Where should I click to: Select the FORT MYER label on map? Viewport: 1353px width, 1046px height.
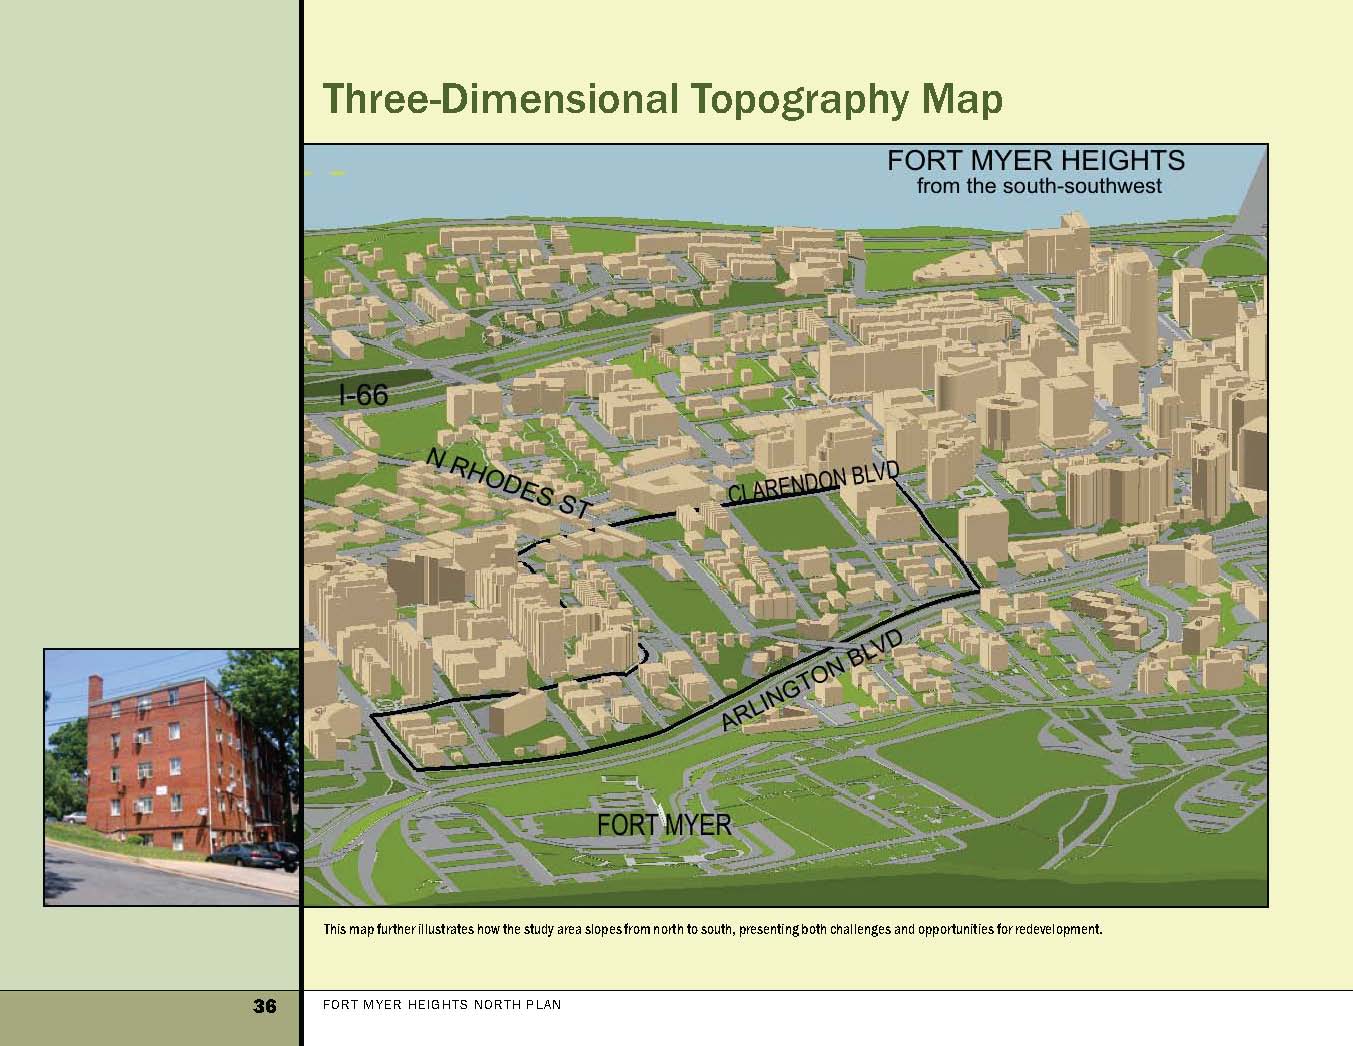664,825
